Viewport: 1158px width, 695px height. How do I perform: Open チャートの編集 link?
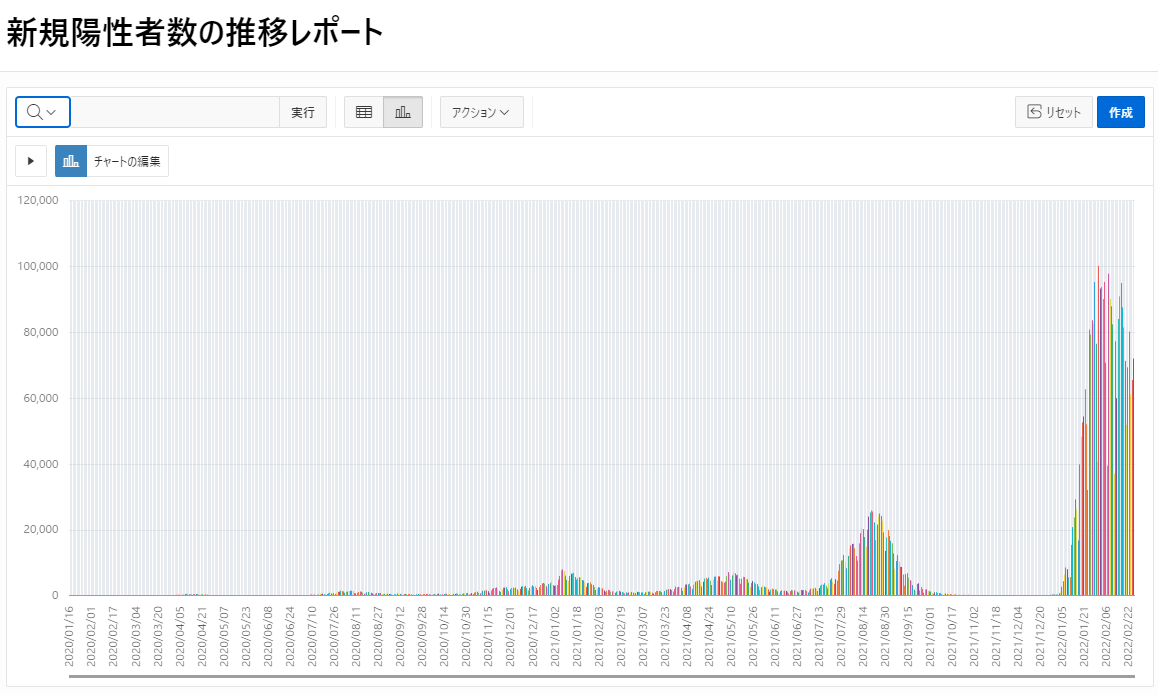(127, 161)
